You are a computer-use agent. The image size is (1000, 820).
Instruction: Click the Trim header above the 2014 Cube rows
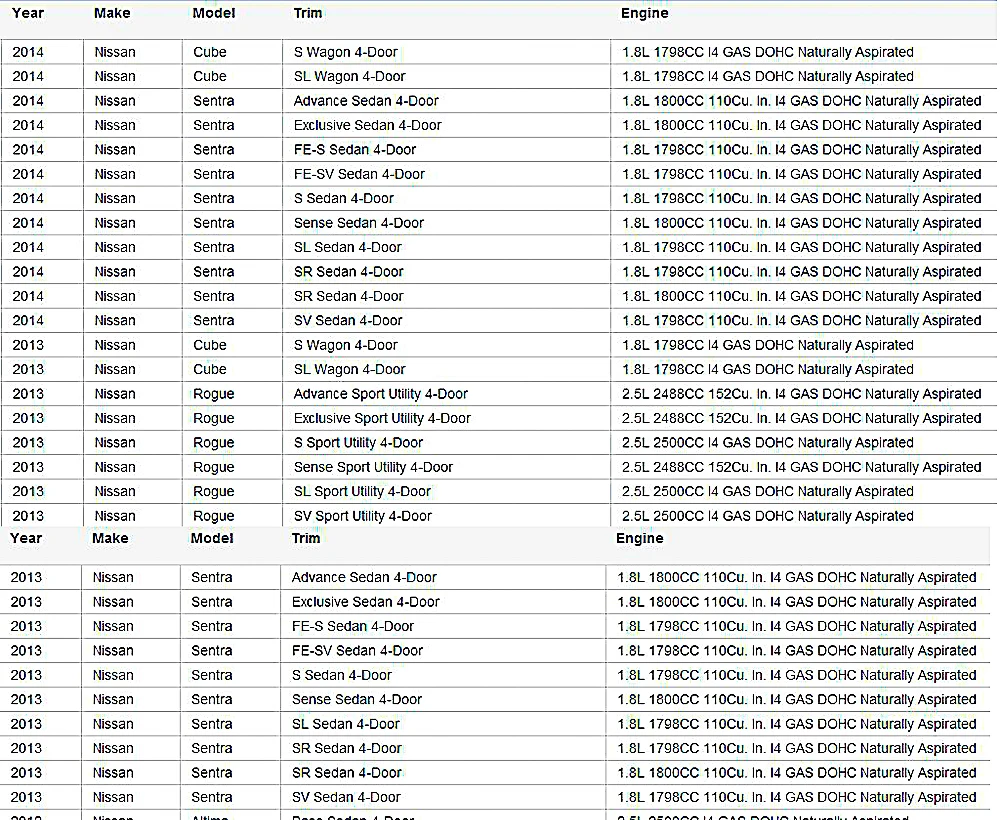coord(307,13)
